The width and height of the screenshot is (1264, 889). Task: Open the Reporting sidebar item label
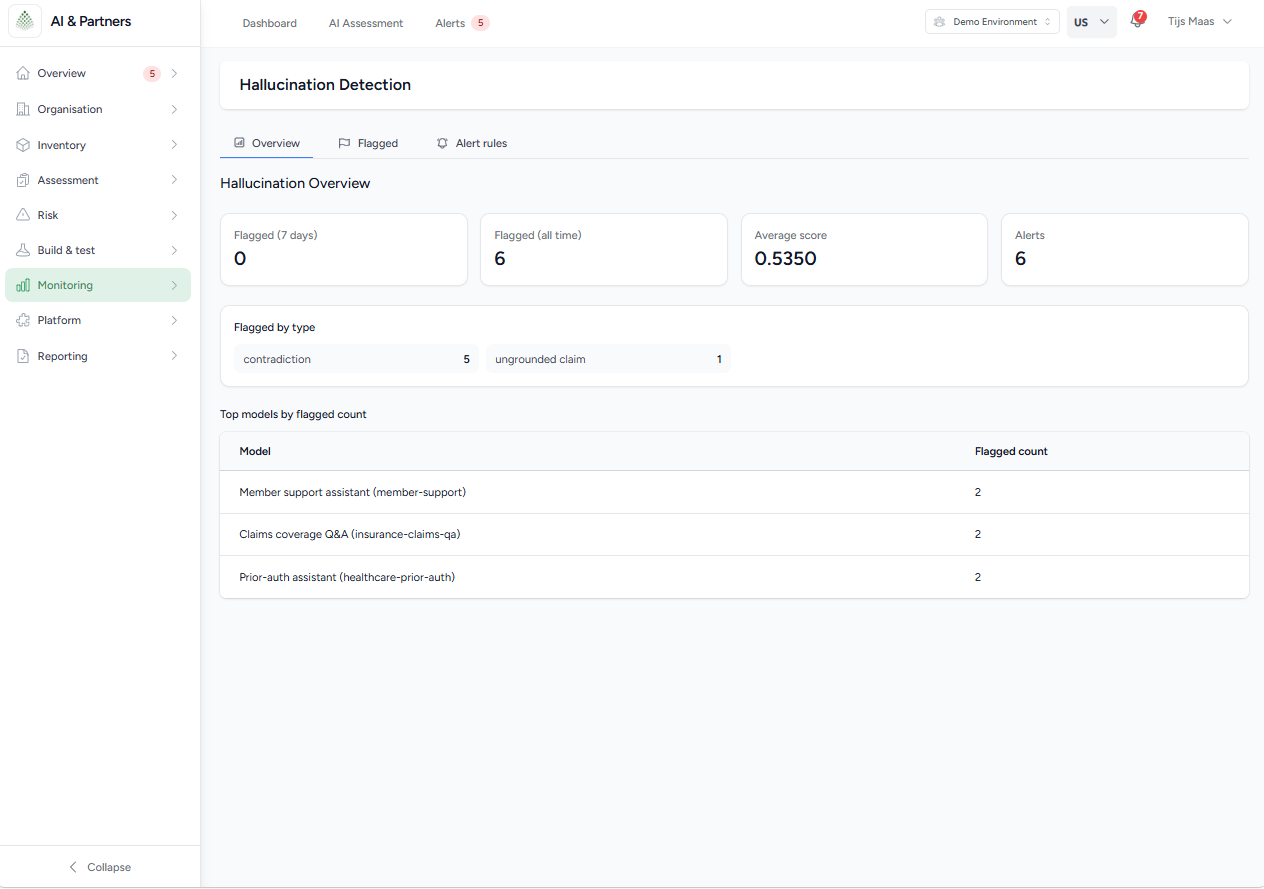point(62,356)
